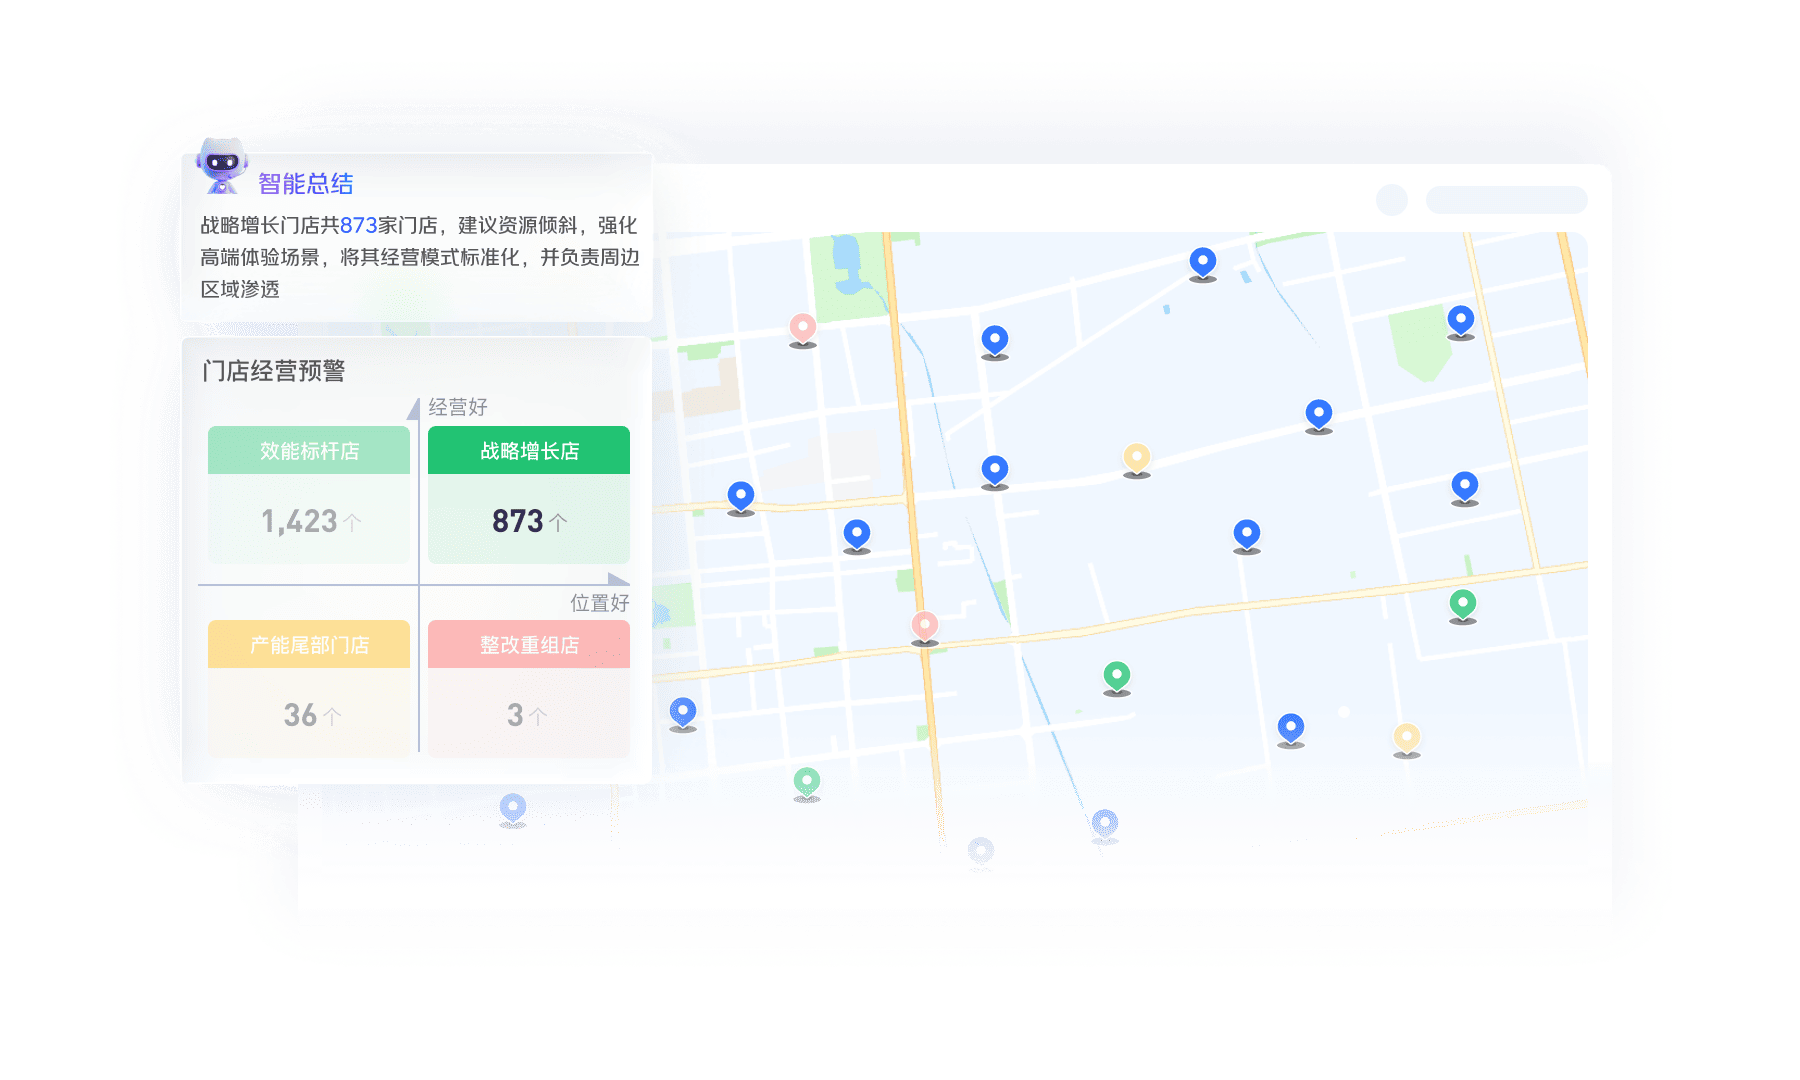Click the topmost blue map pin

1203,264
